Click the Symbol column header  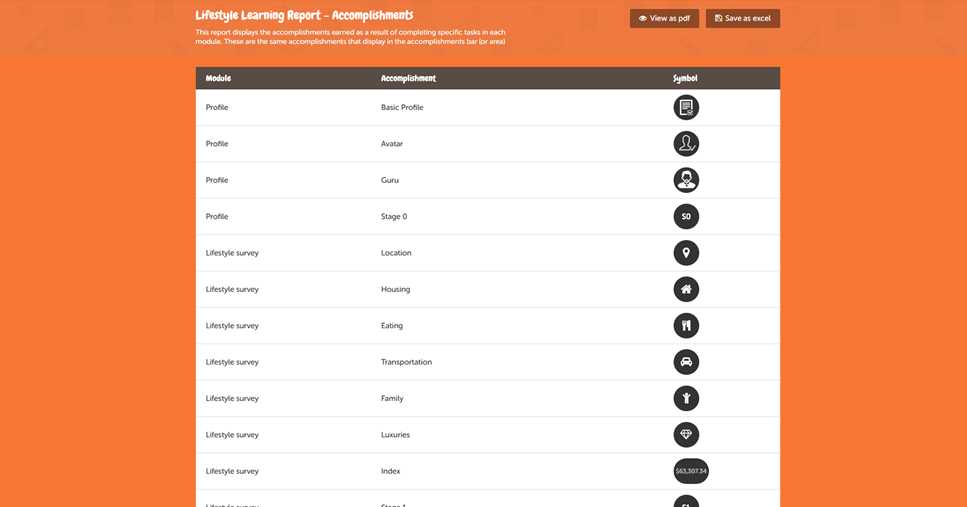tap(685, 78)
